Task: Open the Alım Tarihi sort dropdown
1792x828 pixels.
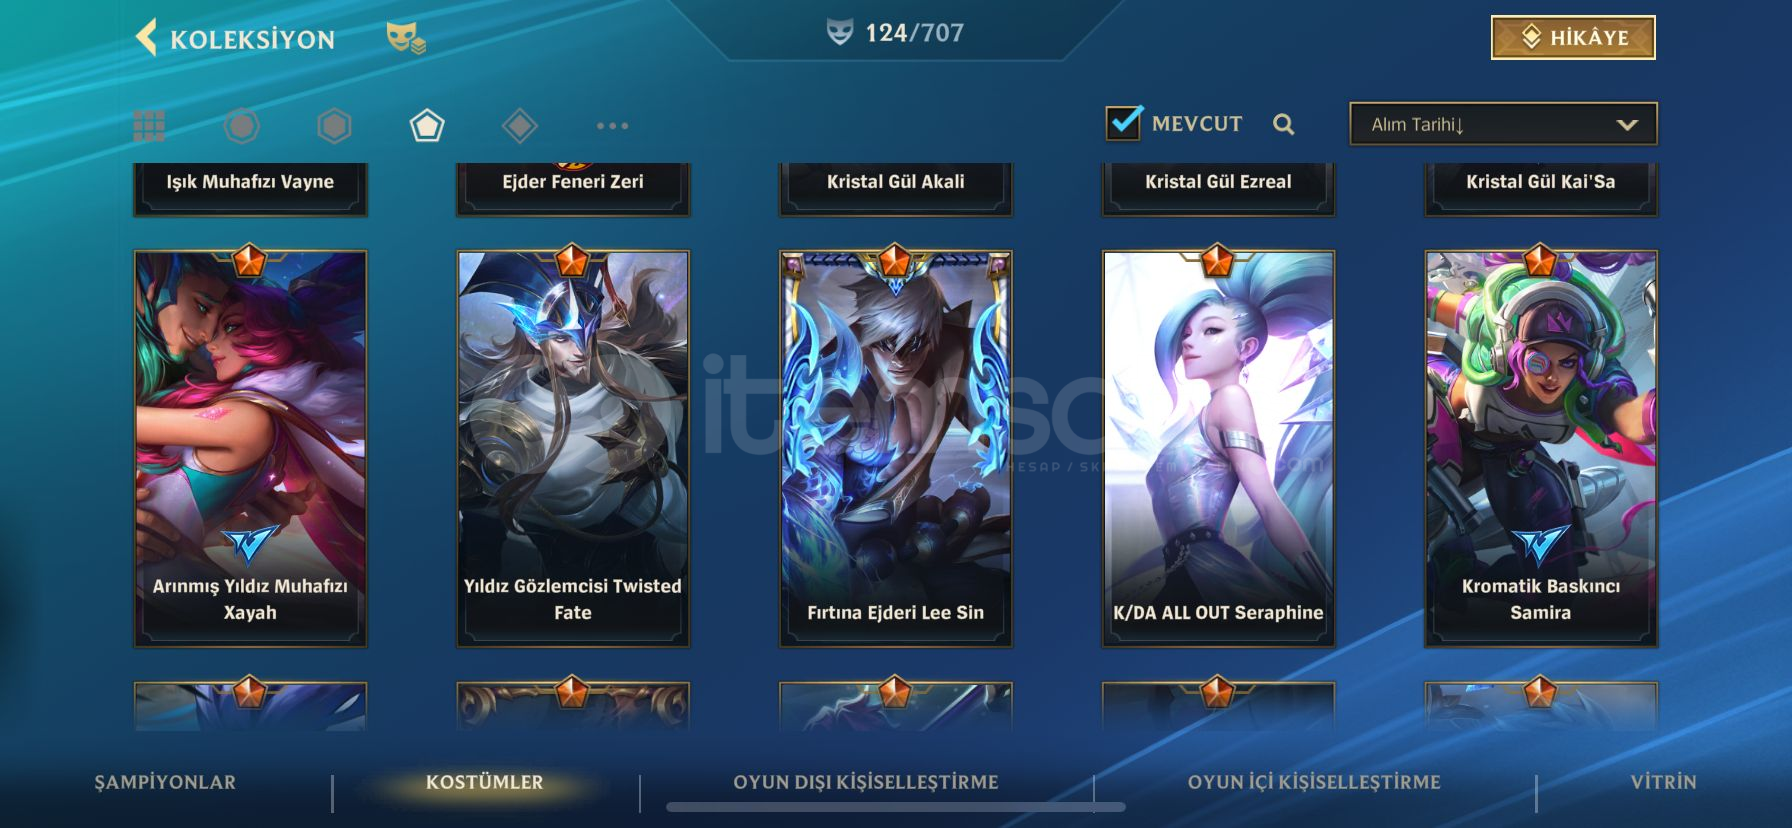Action: coord(1503,124)
